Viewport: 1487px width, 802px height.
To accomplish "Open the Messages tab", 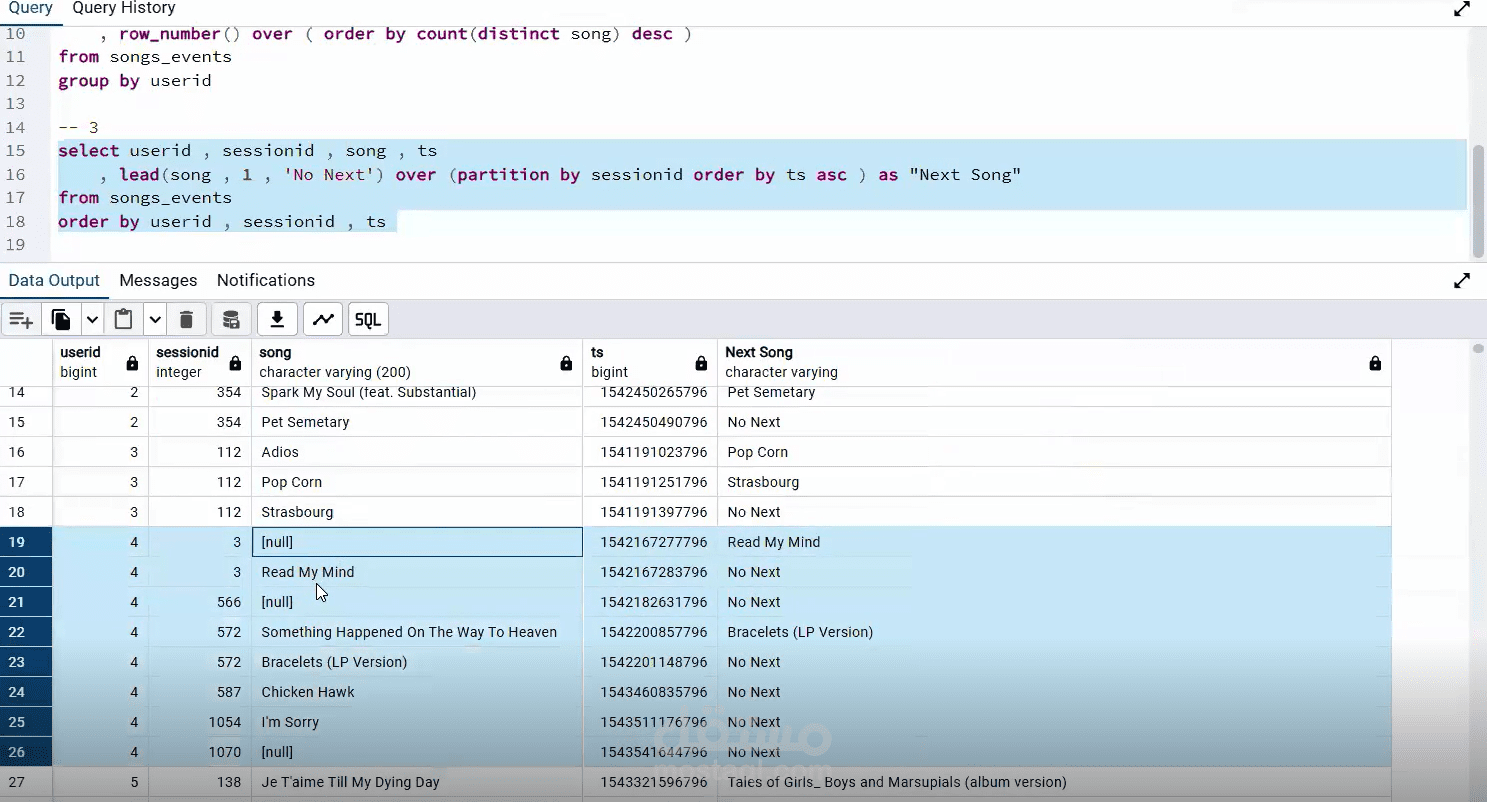I will (x=158, y=281).
